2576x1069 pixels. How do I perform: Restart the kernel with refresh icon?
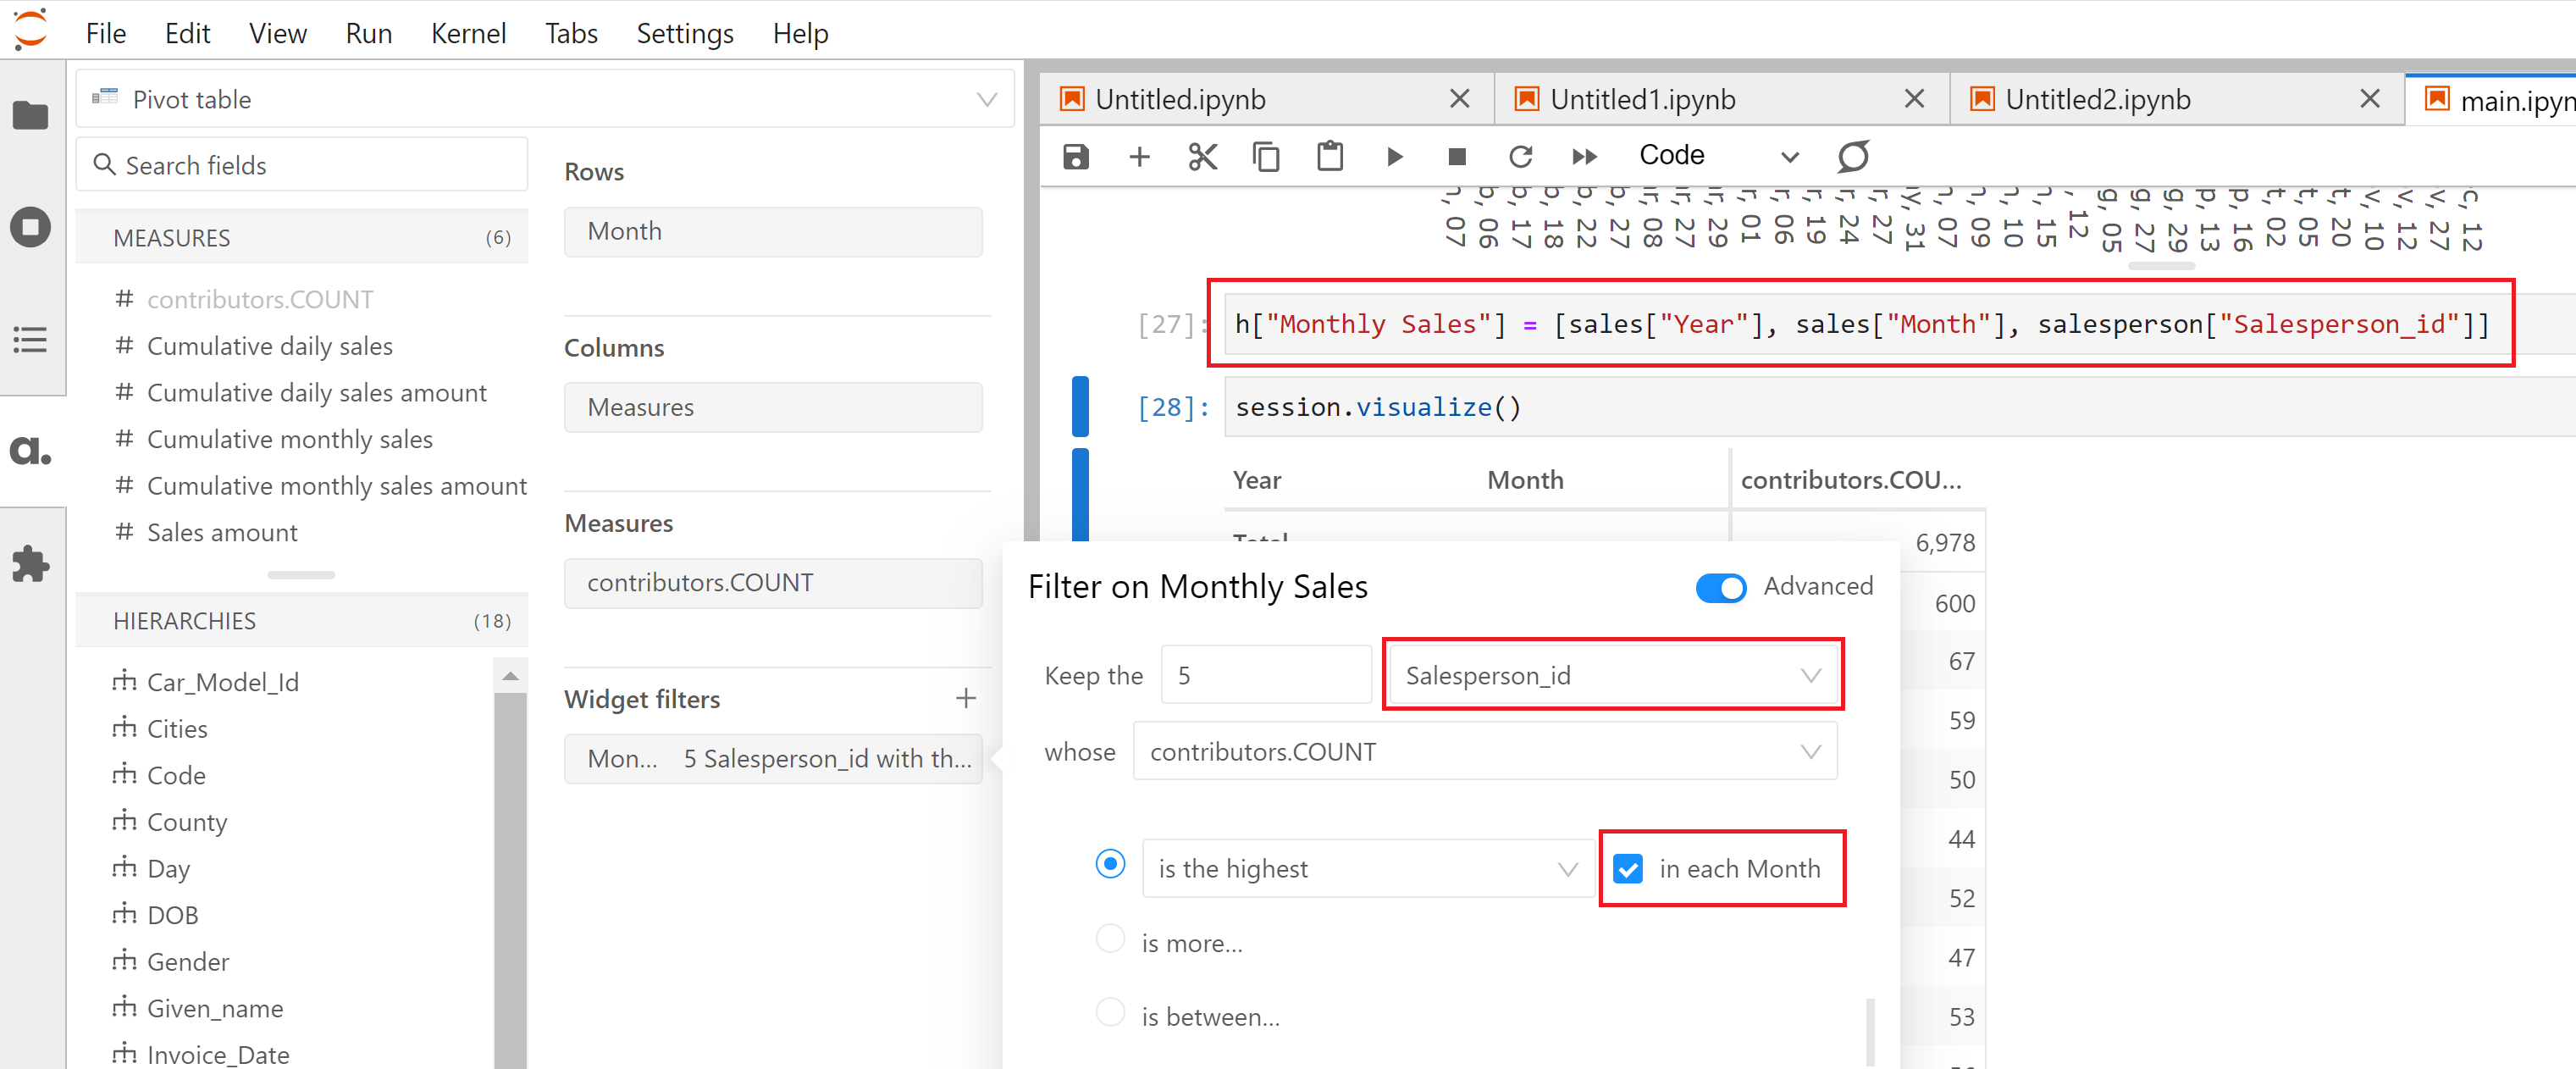[1520, 156]
